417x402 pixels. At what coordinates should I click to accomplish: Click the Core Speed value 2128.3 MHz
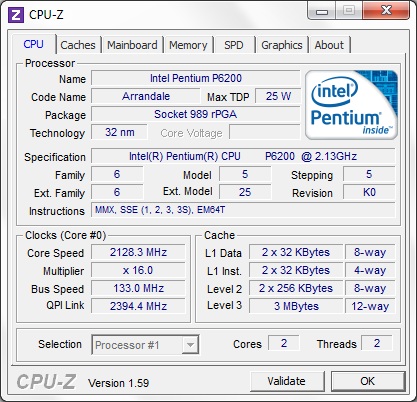[x=138, y=252]
